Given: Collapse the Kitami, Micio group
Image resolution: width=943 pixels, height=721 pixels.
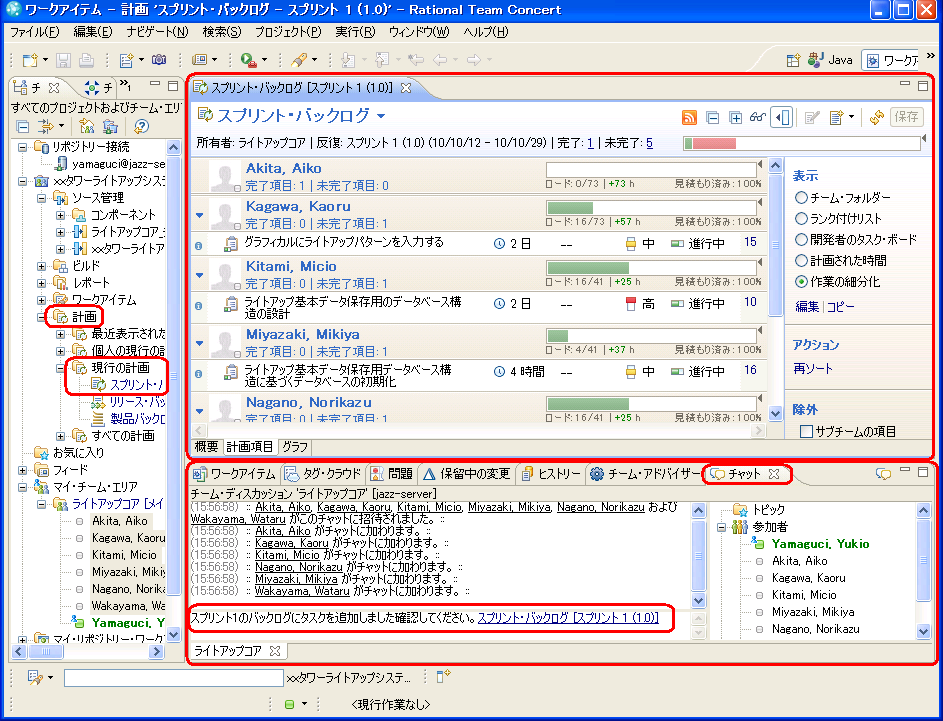Looking at the screenshot, I should coord(199,275).
